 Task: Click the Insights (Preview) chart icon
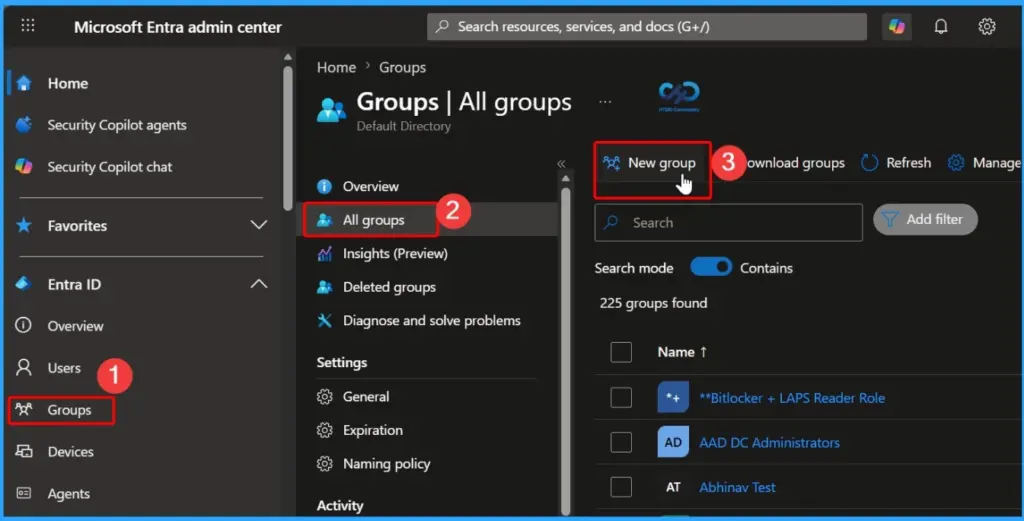(324, 253)
